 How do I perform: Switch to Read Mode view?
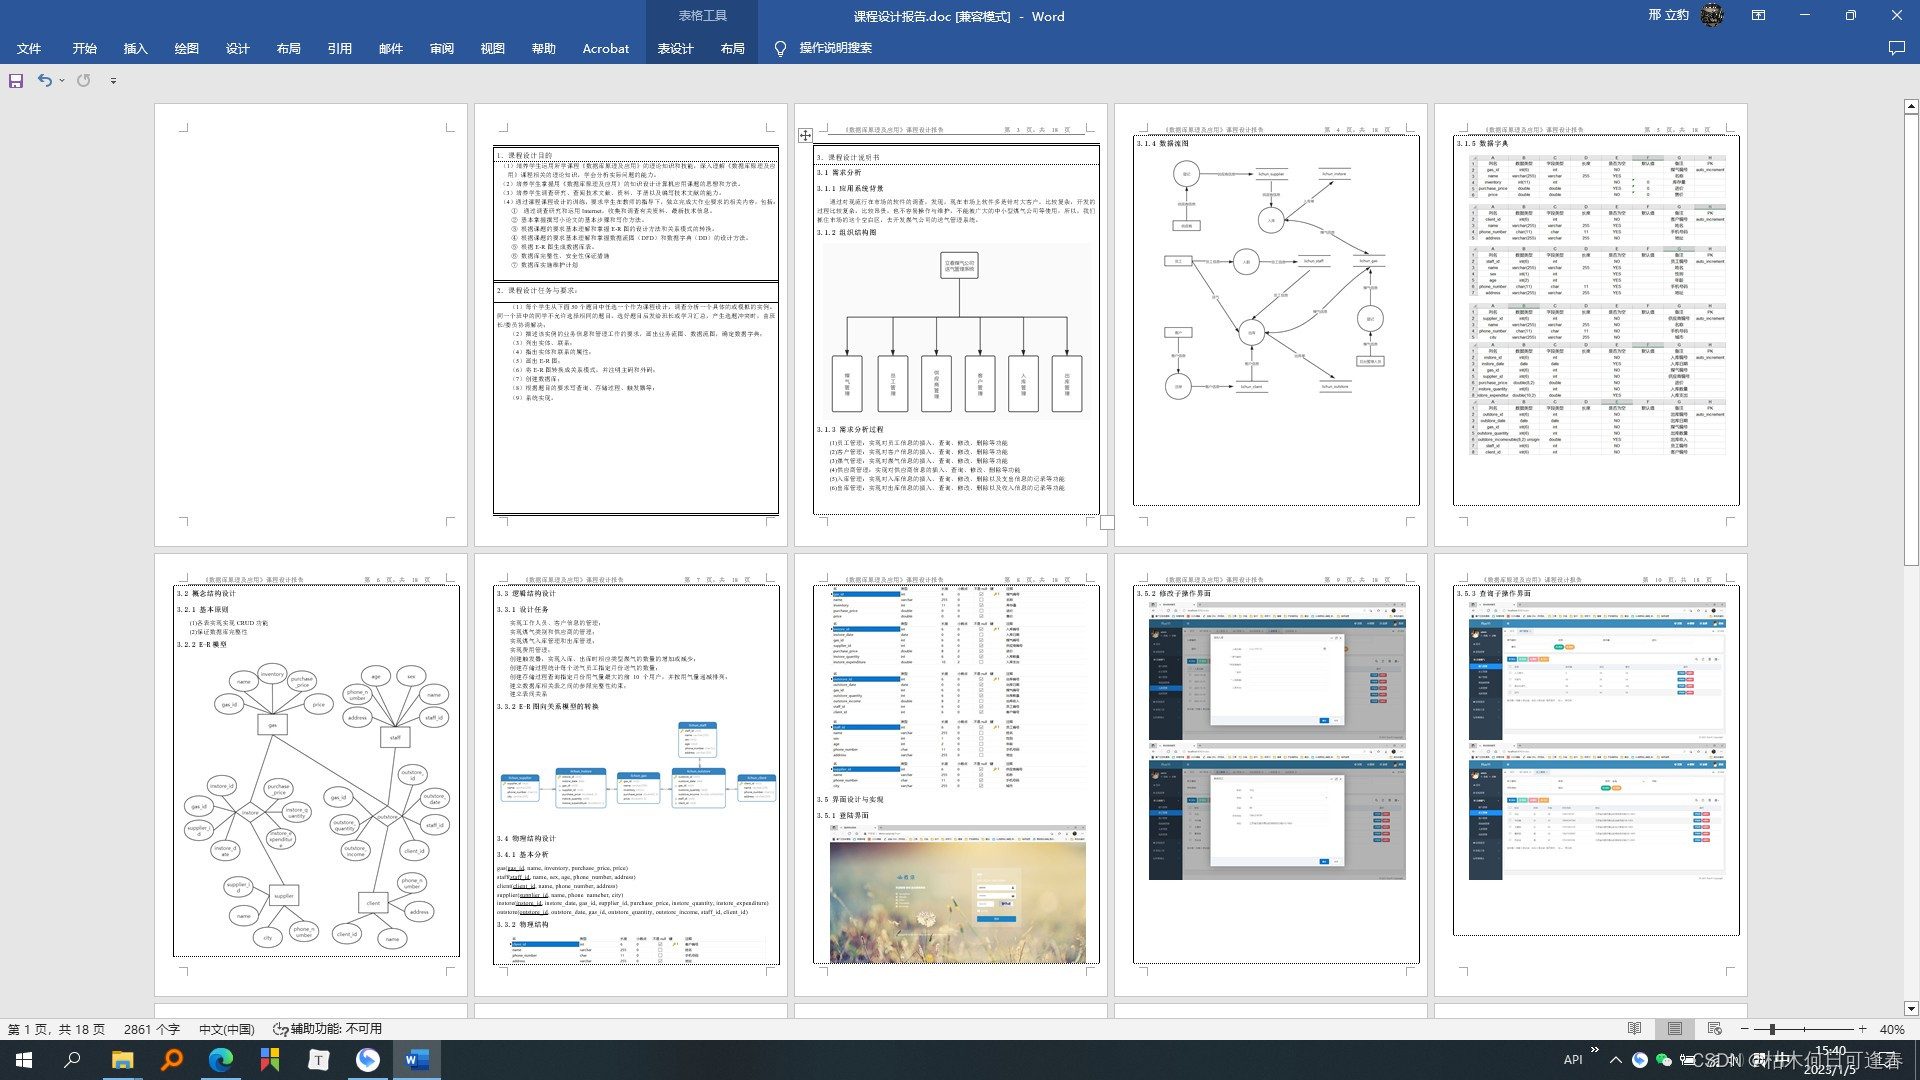1634,1029
